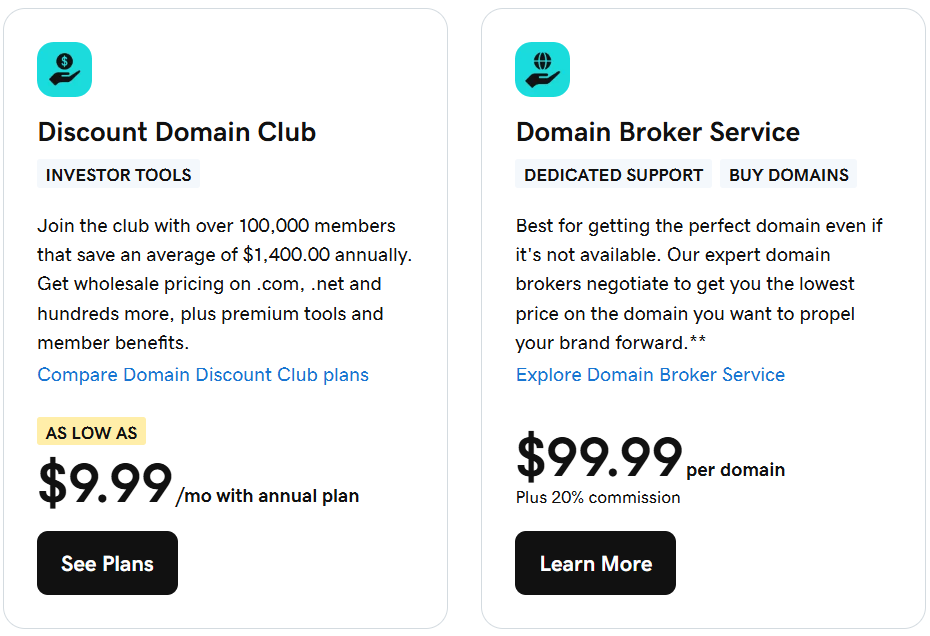930x636 pixels.
Task: Select the INVESTOR TOOLS tag
Action: tap(118, 175)
